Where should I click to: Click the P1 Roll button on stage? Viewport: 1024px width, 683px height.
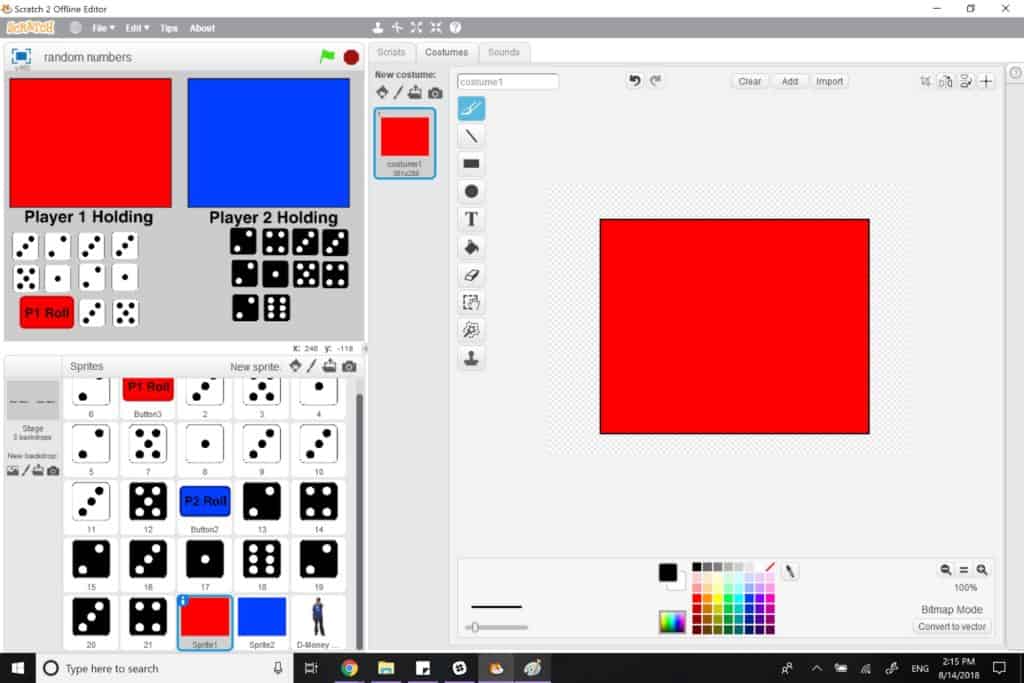click(x=47, y=313)
